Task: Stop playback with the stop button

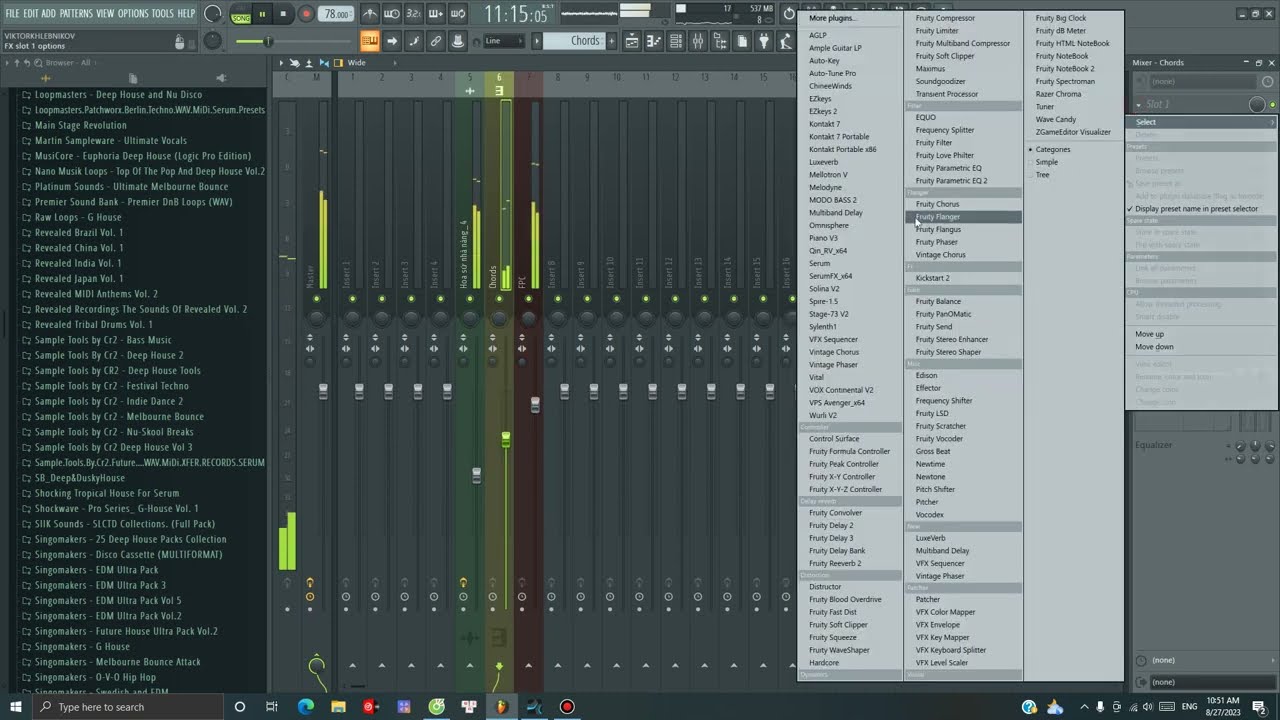Action: [x=284, y=14]
